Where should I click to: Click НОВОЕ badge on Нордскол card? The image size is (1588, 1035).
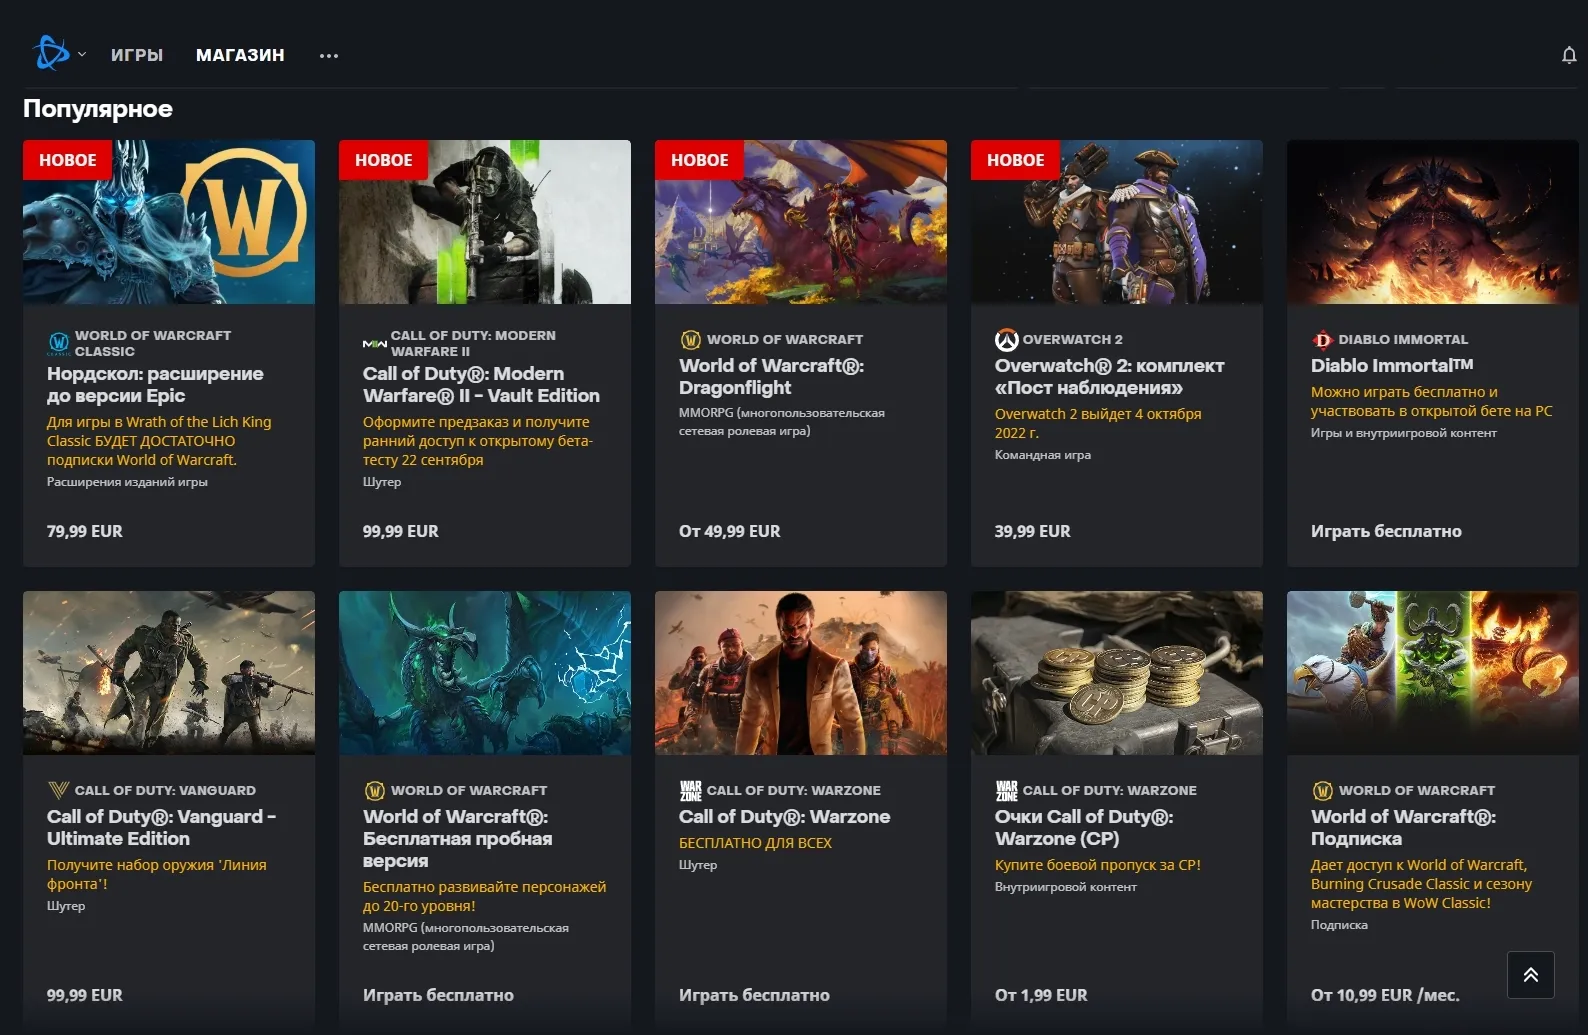click(68, 160)
